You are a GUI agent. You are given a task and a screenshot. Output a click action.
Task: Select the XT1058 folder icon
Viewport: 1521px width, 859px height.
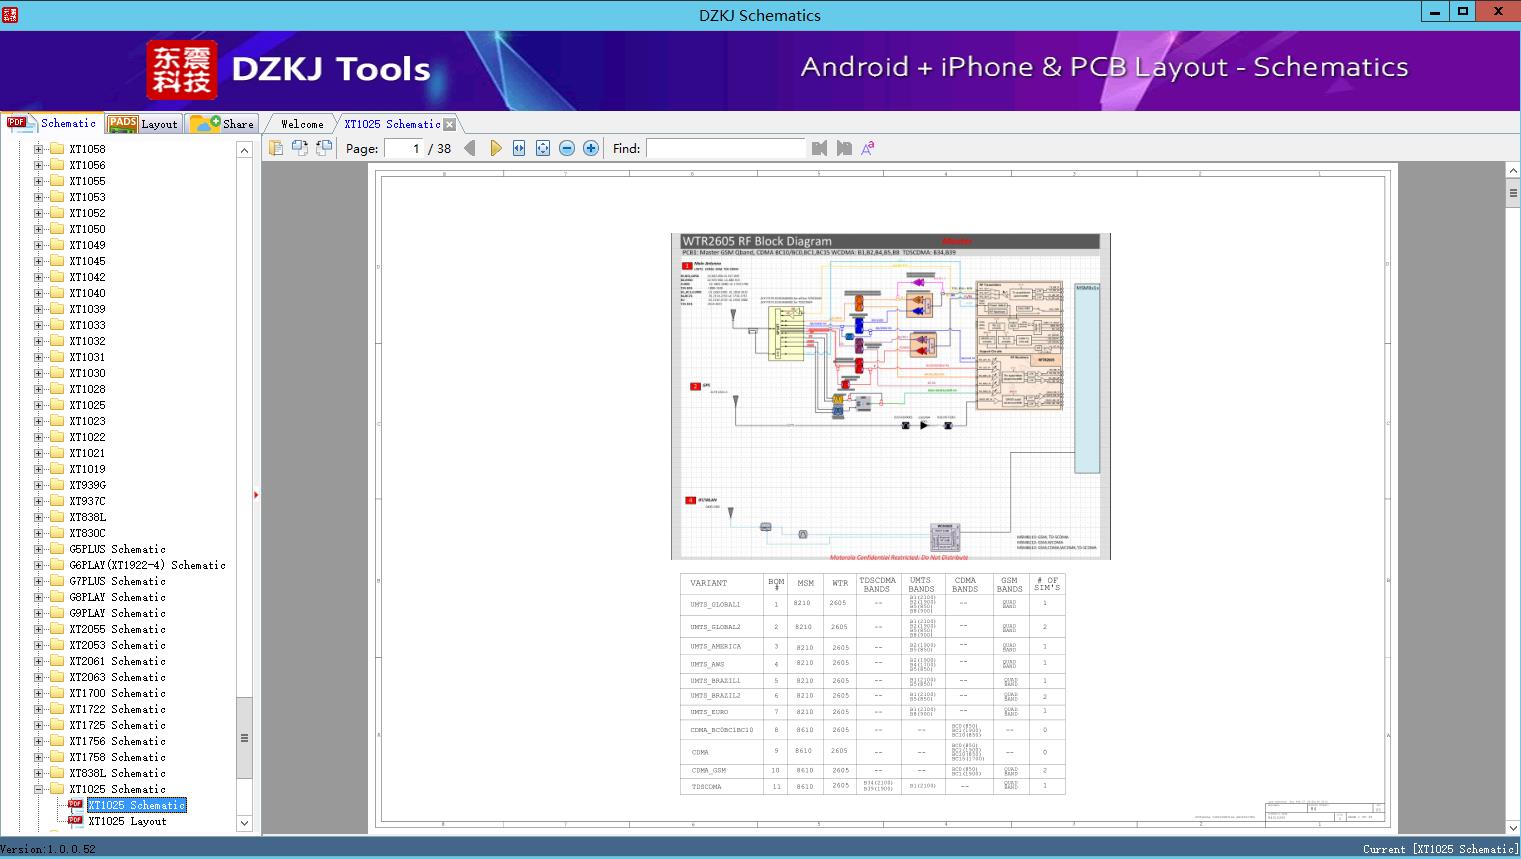[57, 149]
